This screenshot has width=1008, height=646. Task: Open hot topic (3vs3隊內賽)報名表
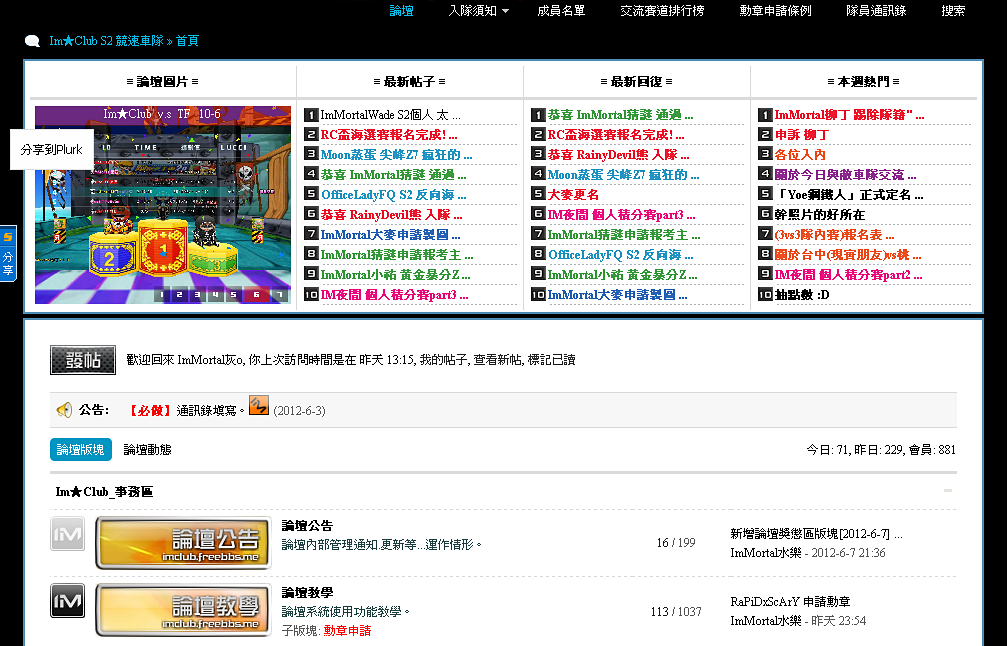click(834, 235)
